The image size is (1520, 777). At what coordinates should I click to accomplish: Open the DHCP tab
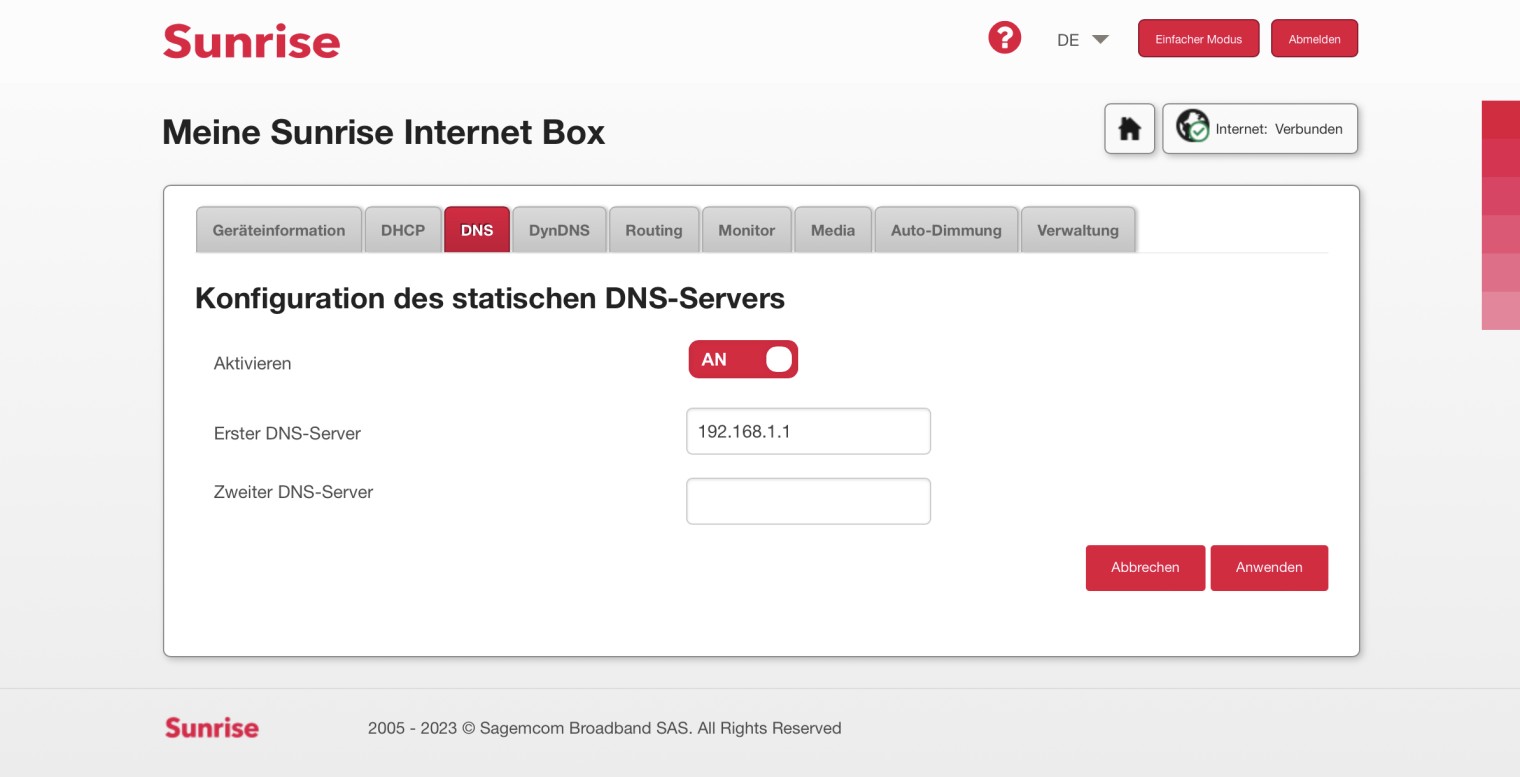(402, 230)
